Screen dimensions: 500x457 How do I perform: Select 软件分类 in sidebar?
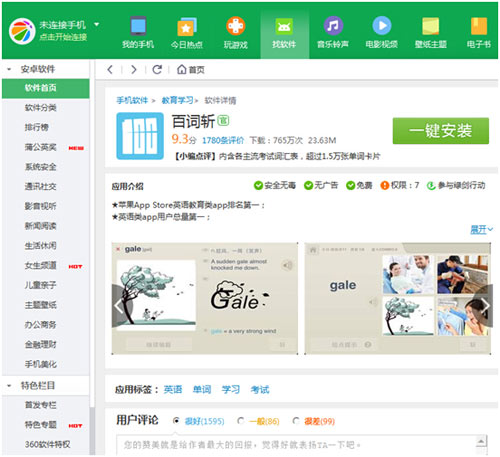coord(41,108)
